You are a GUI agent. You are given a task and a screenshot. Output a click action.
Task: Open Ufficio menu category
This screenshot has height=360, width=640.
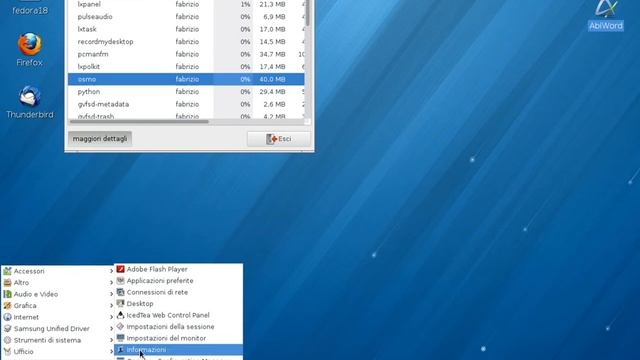click(58, 351)
